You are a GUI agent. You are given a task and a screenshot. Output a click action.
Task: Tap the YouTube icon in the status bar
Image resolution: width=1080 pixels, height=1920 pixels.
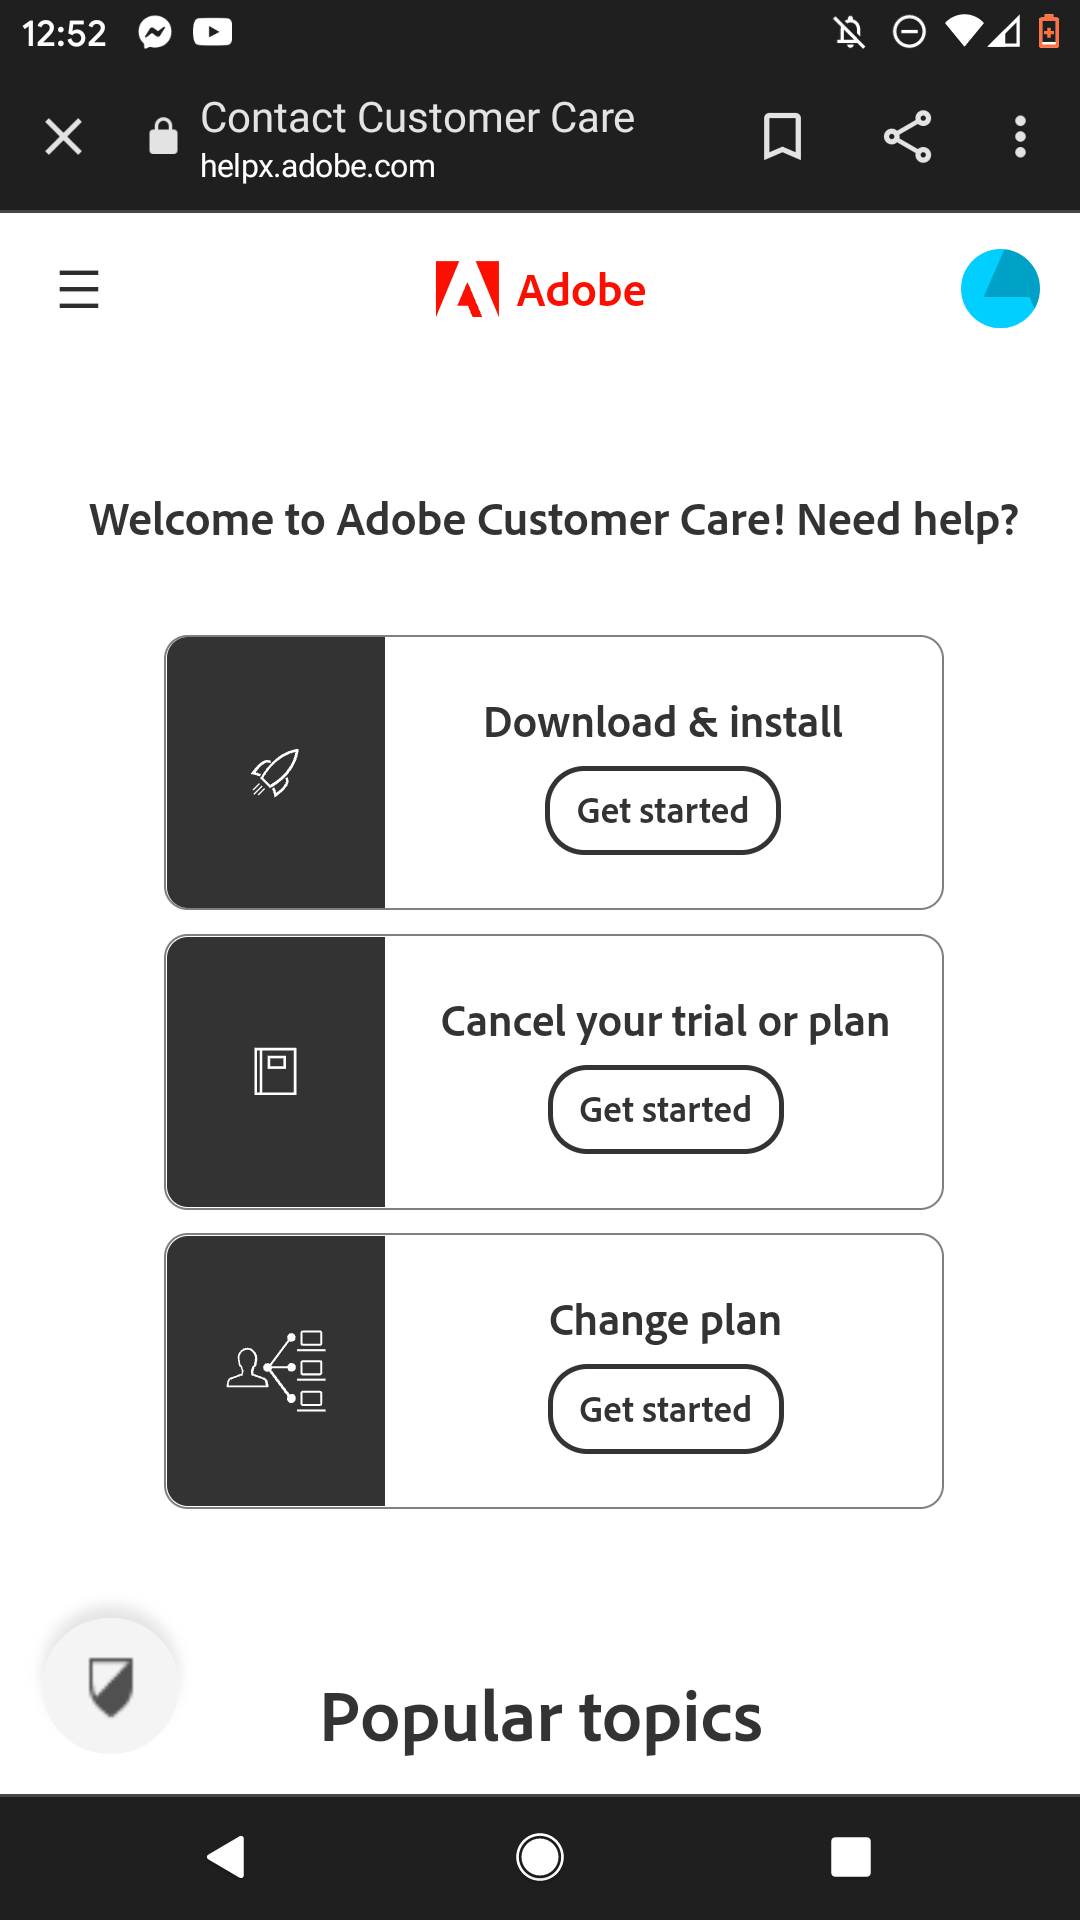[212, 31]
